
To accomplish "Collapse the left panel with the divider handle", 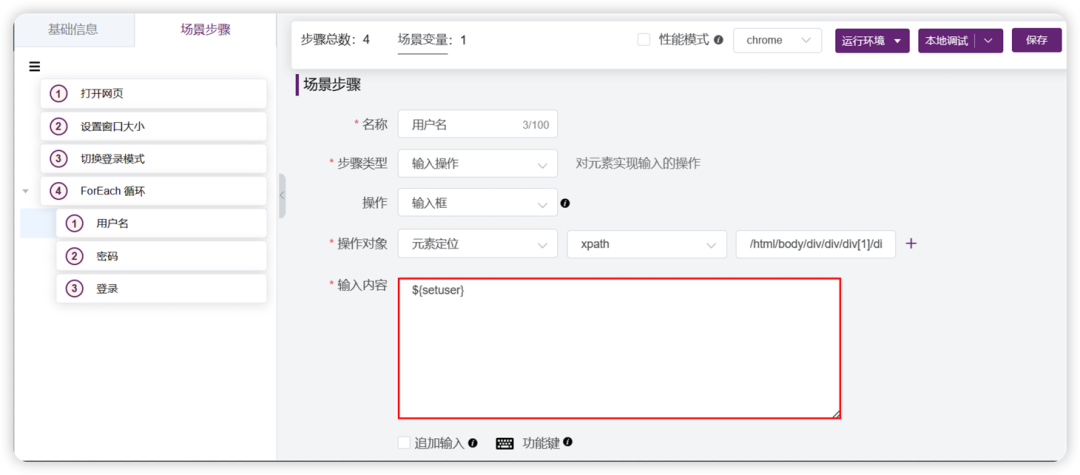I will [x=282, y=196].
